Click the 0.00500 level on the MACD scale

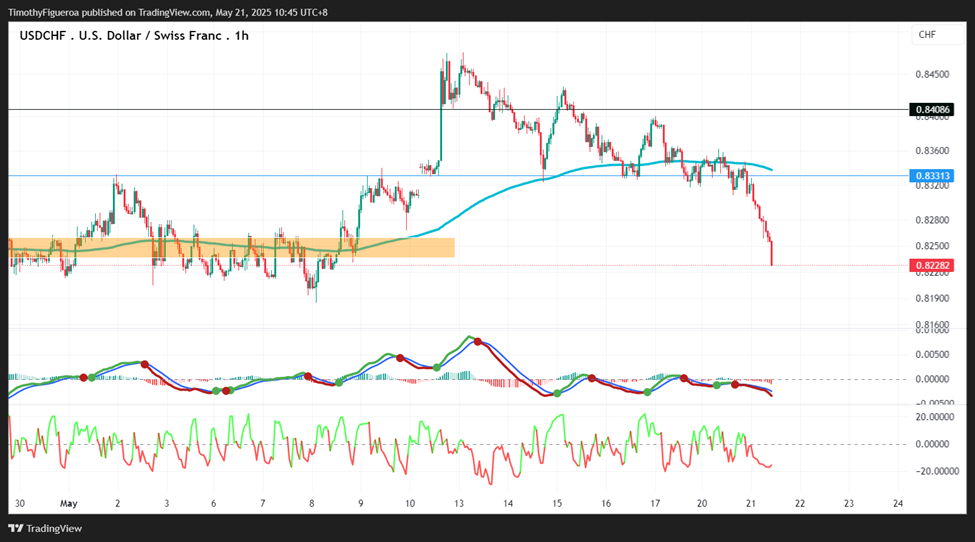point(932,354)
